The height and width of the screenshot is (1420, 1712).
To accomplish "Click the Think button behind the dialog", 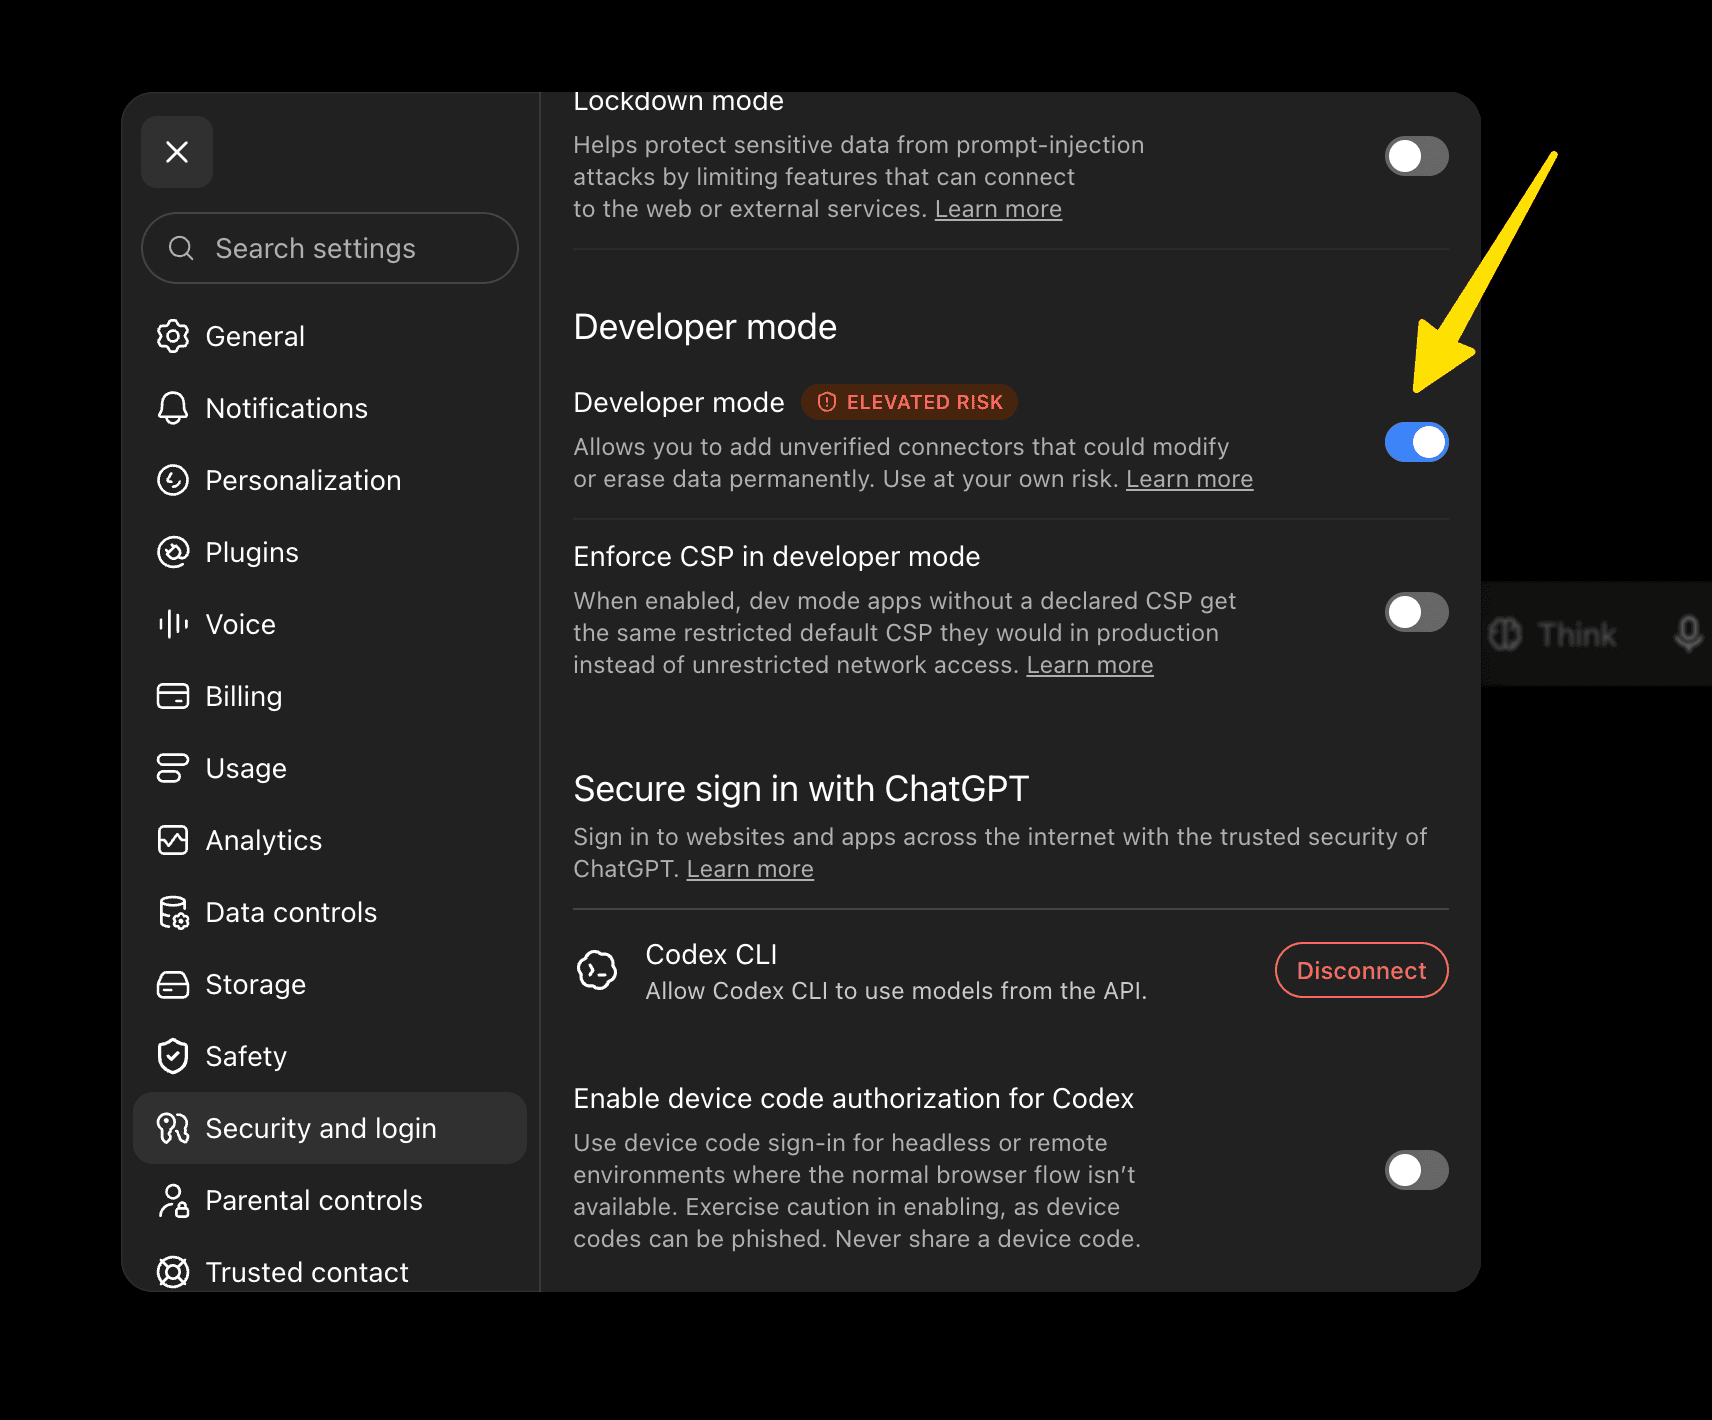I will coord(1553,634).
